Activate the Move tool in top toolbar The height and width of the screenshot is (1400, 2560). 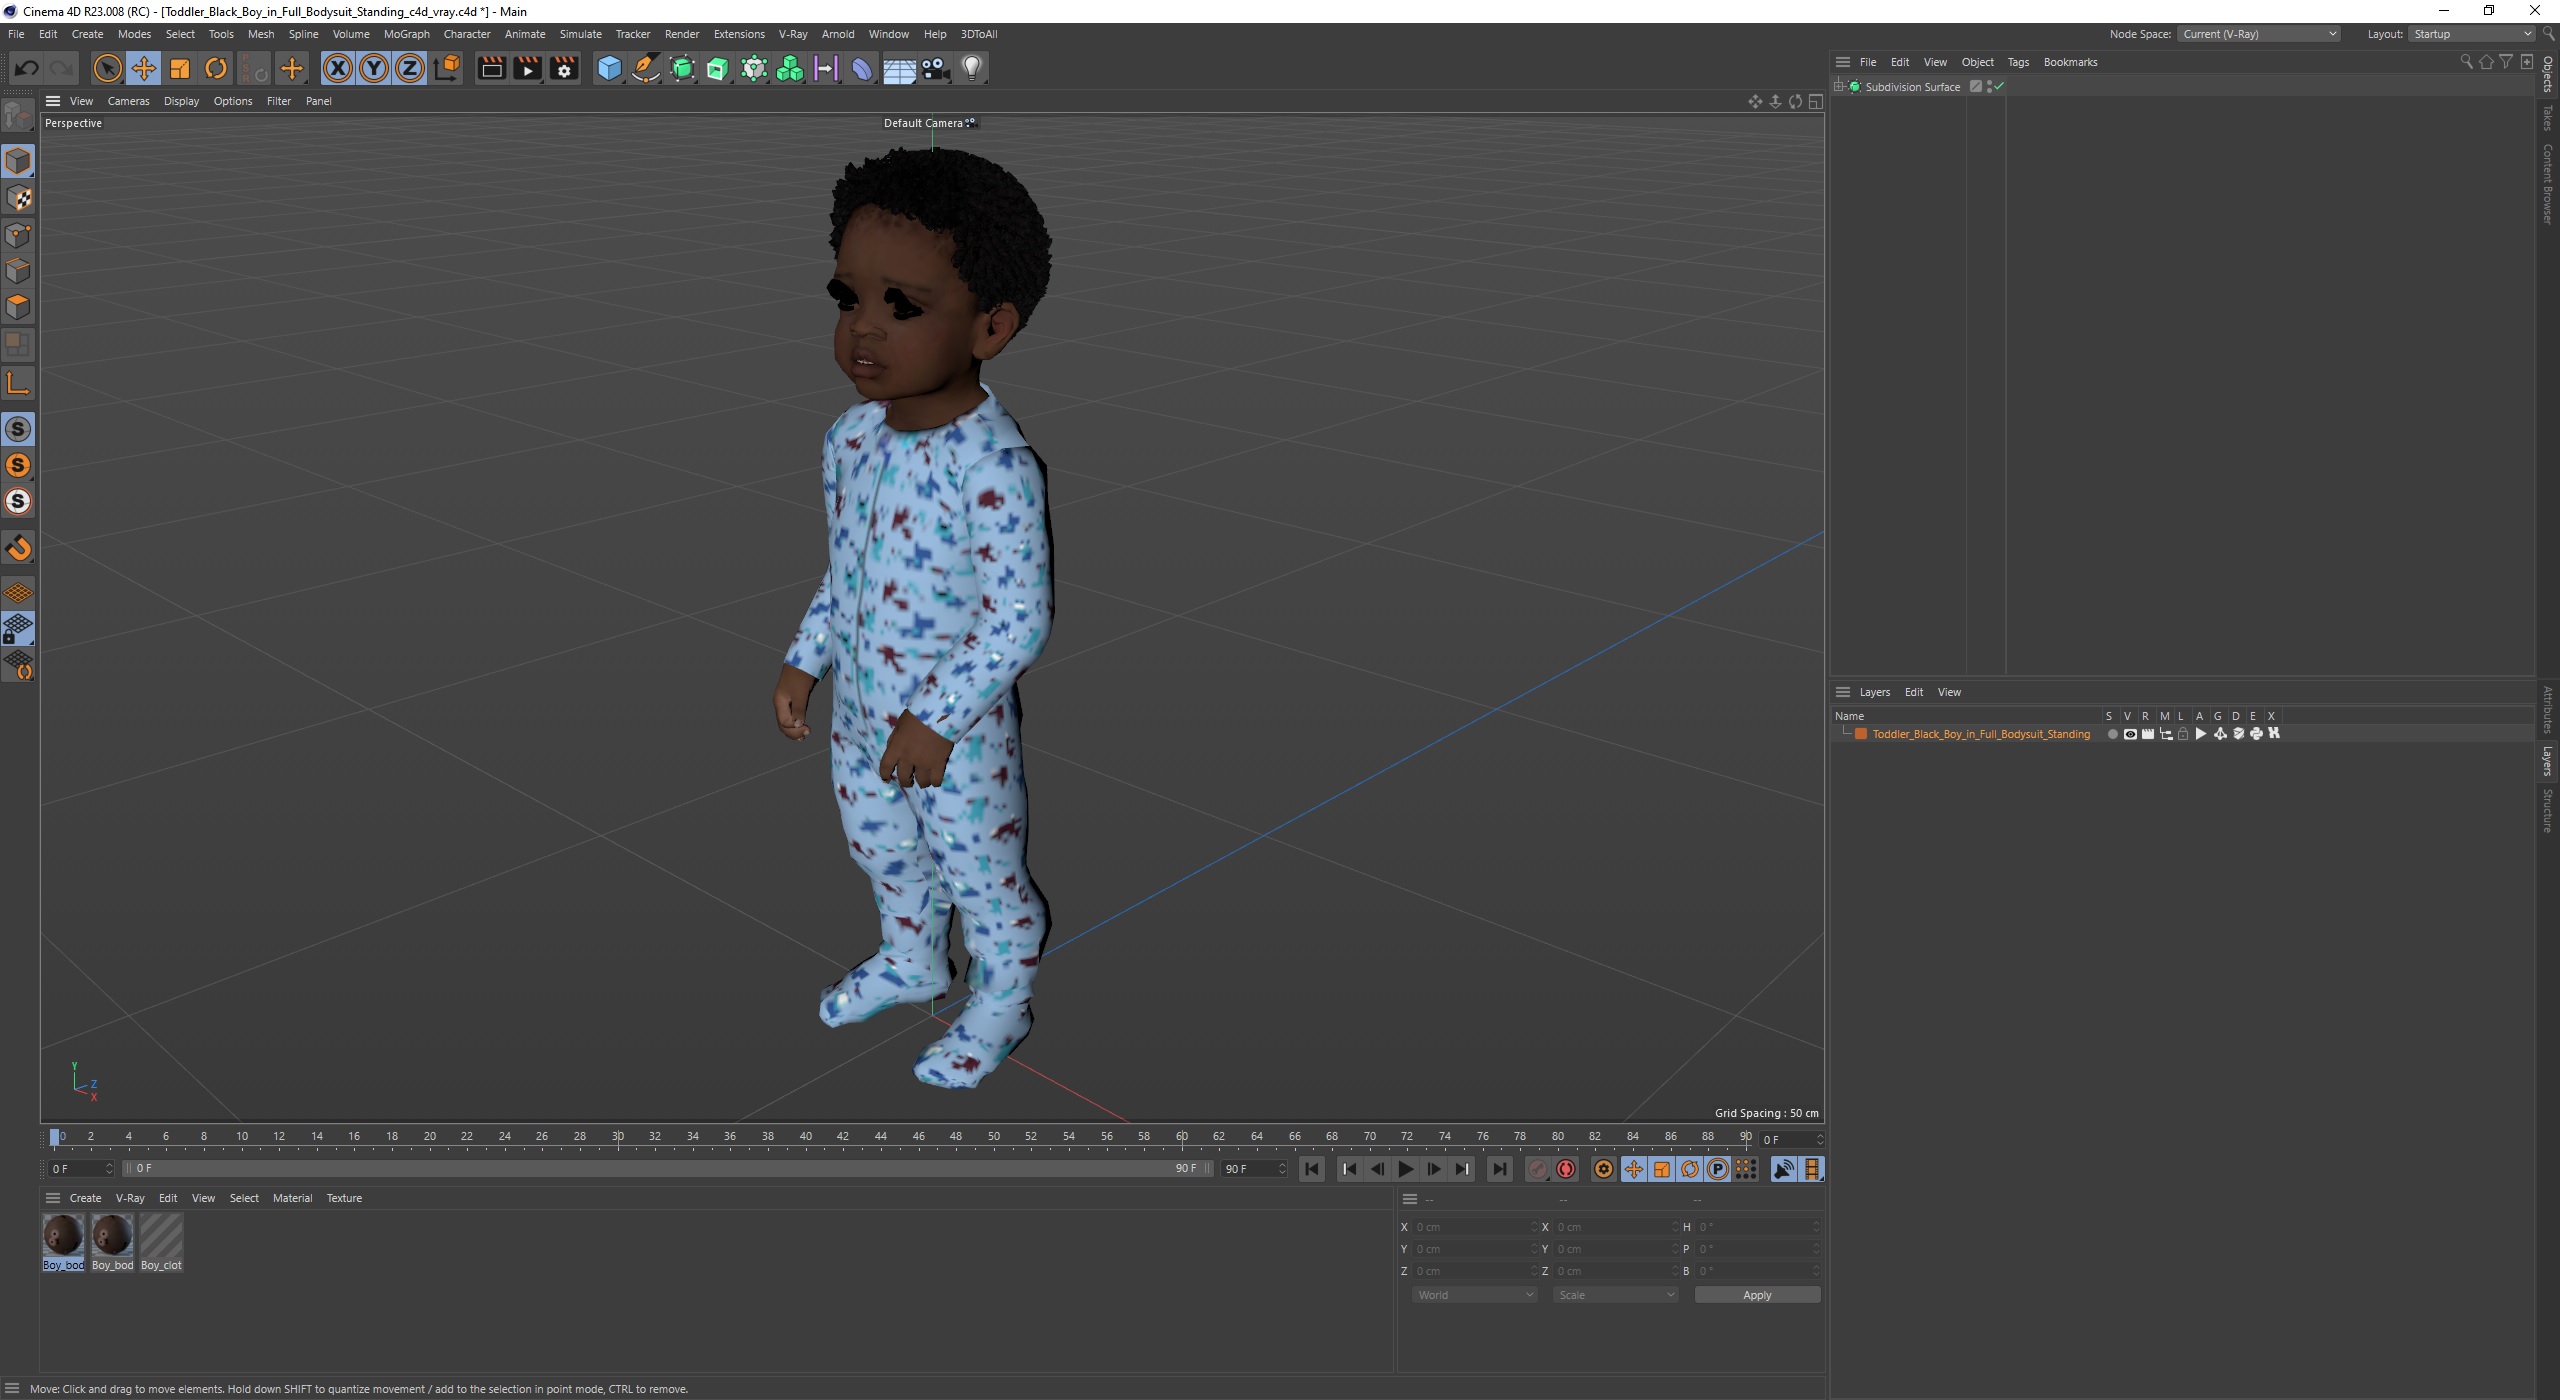tap(144, 68)
